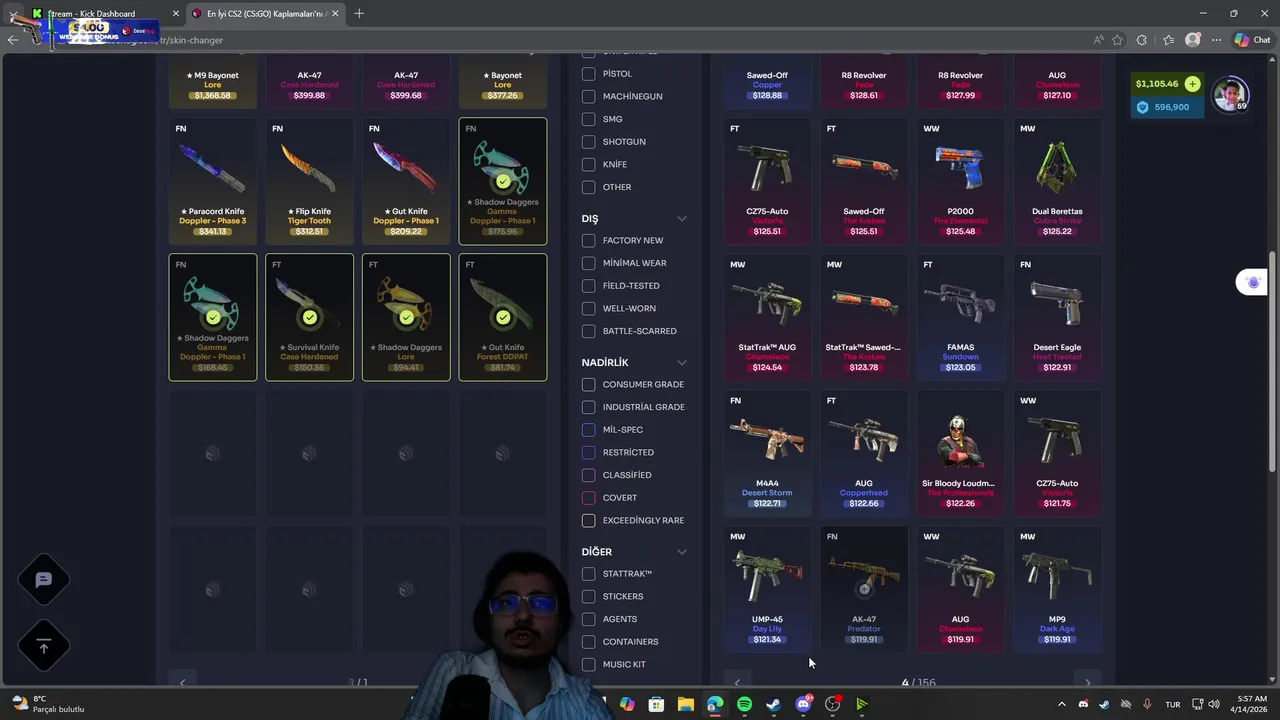1280x720 pixels.
Task: Show hidden system tray icons
Action: pos(1062,704)
